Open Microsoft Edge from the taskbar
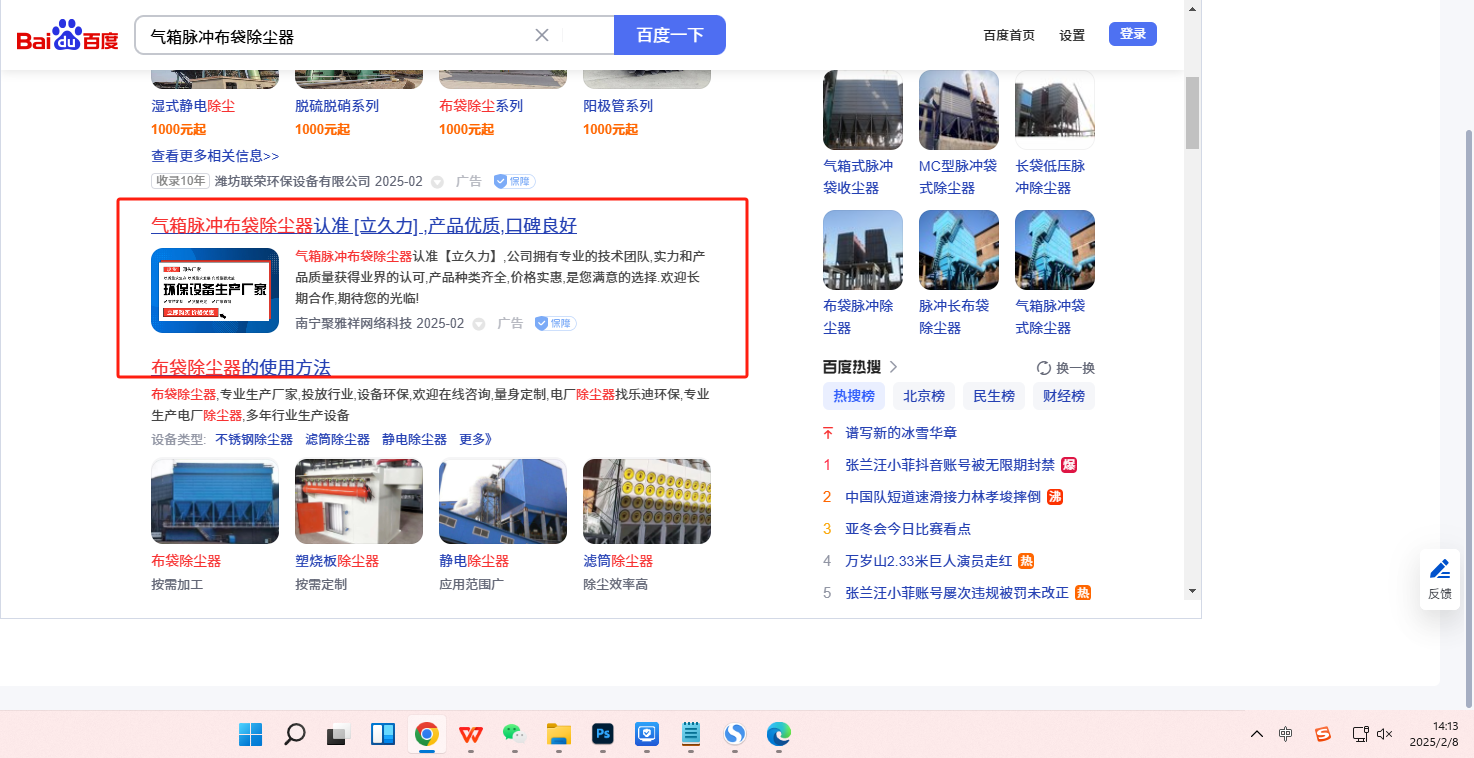 (779, 735)
